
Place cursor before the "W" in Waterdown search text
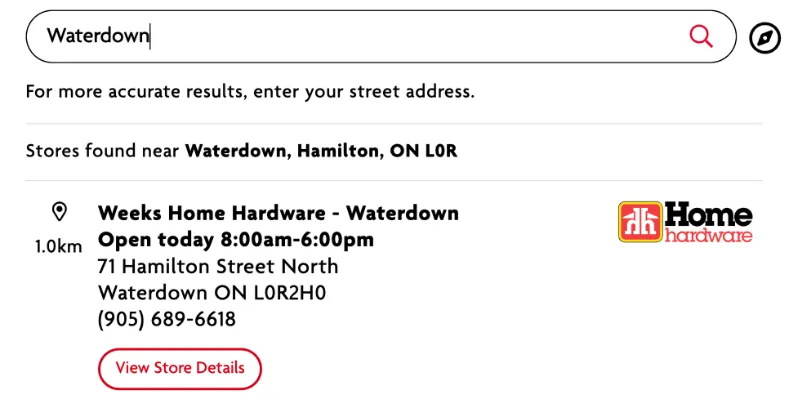point(48,37)
